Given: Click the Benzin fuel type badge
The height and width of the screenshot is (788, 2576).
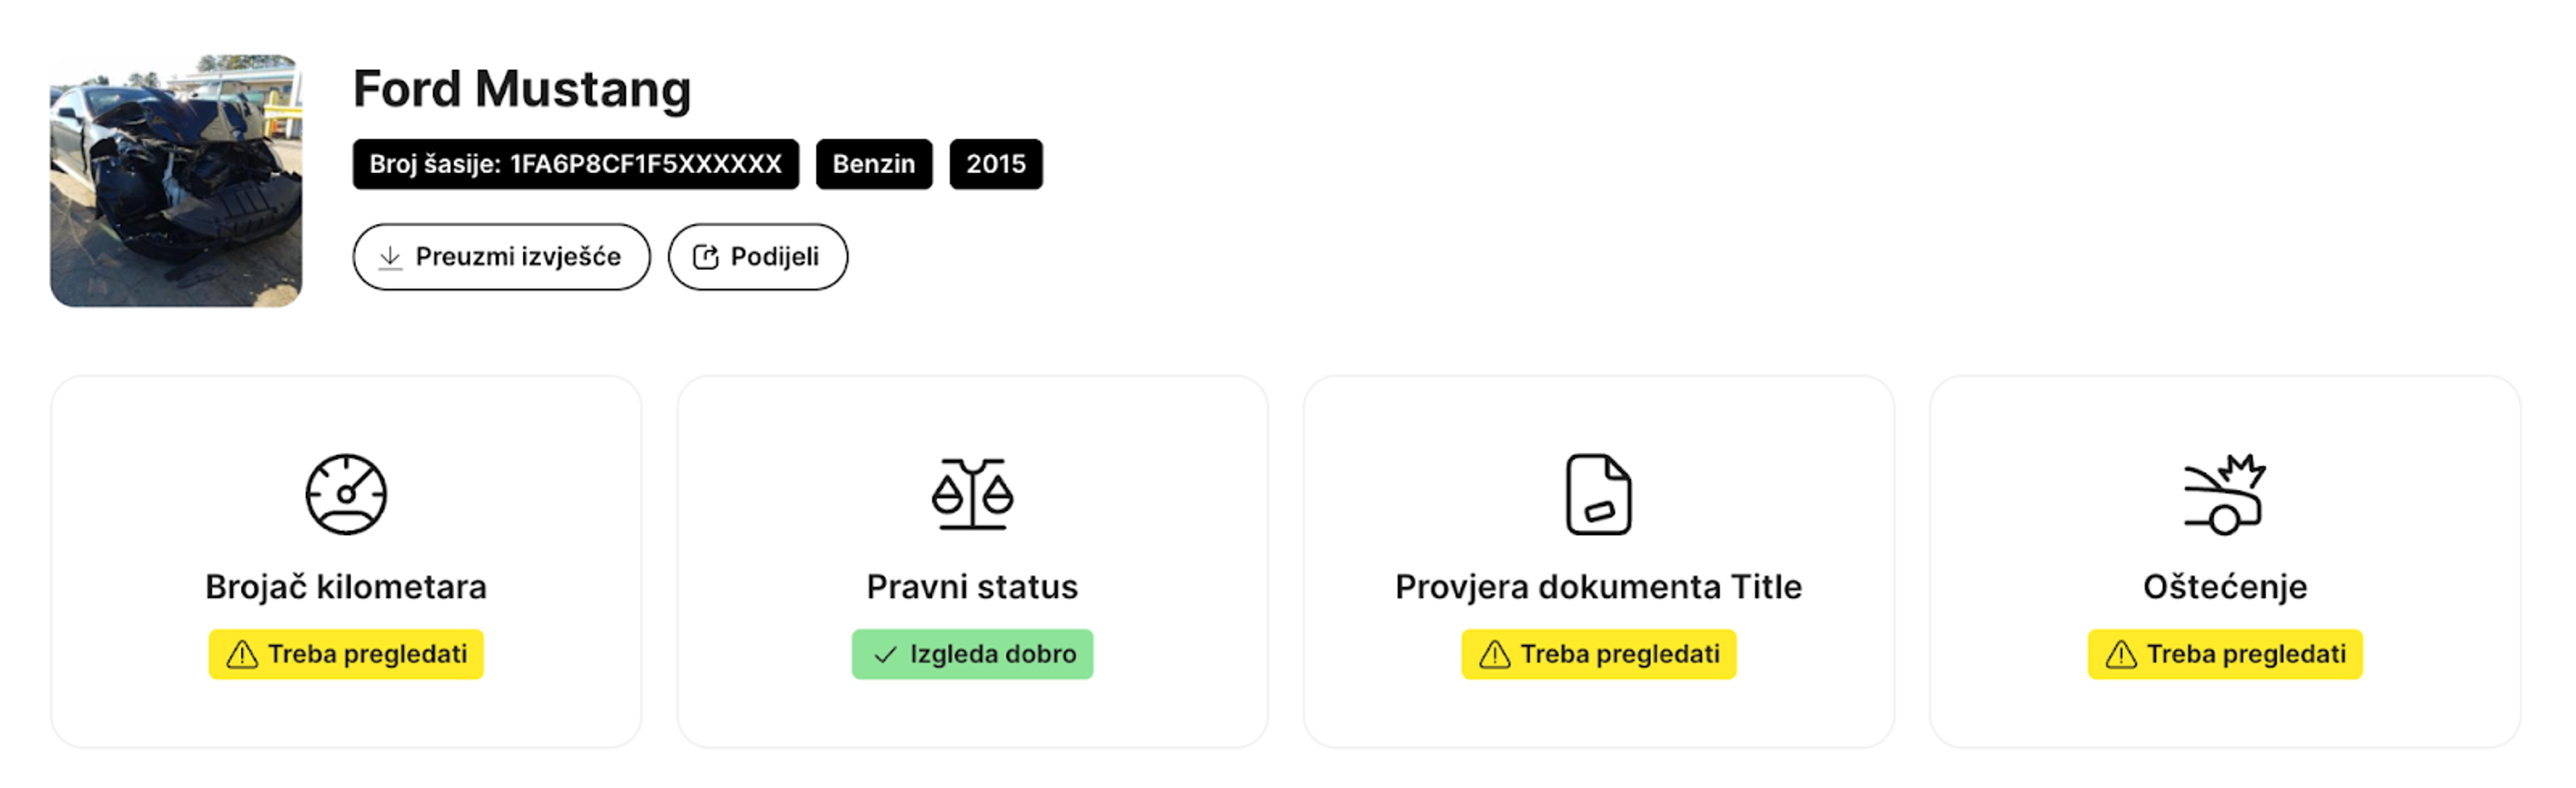Looking at the screenshot, I should point(873,164).
